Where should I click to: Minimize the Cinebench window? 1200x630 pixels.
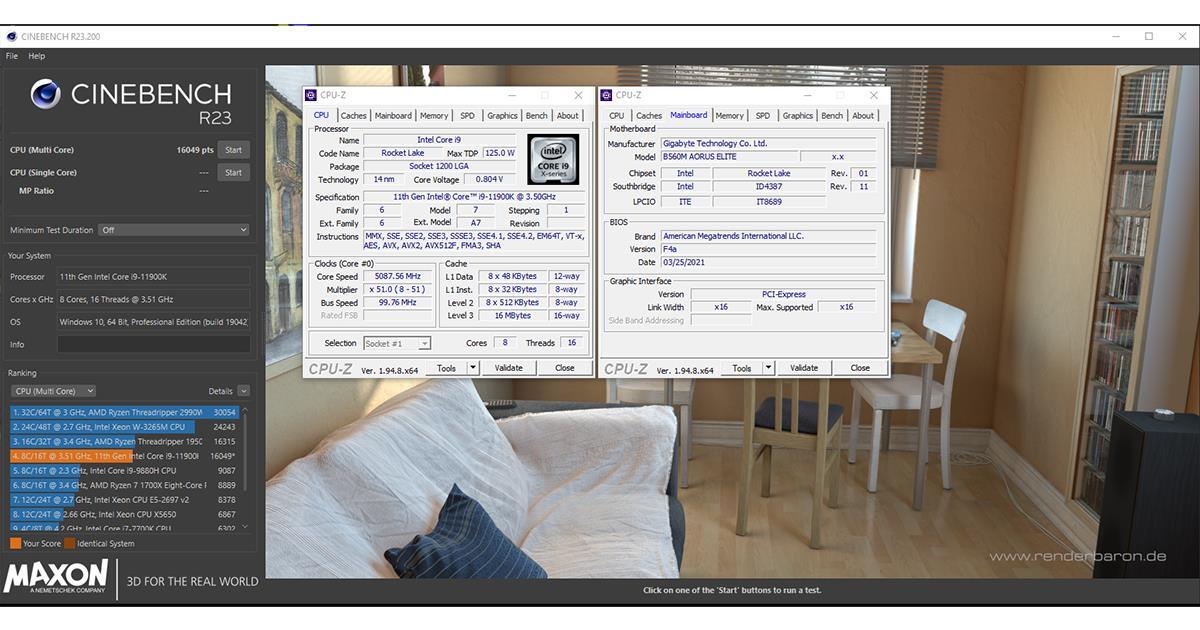1117,37
